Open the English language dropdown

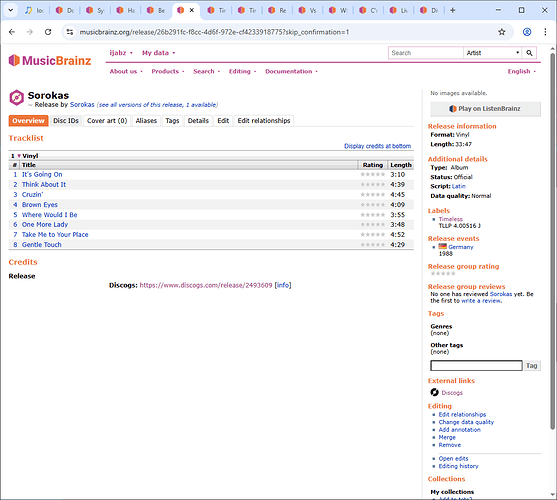tap(521, 71)
